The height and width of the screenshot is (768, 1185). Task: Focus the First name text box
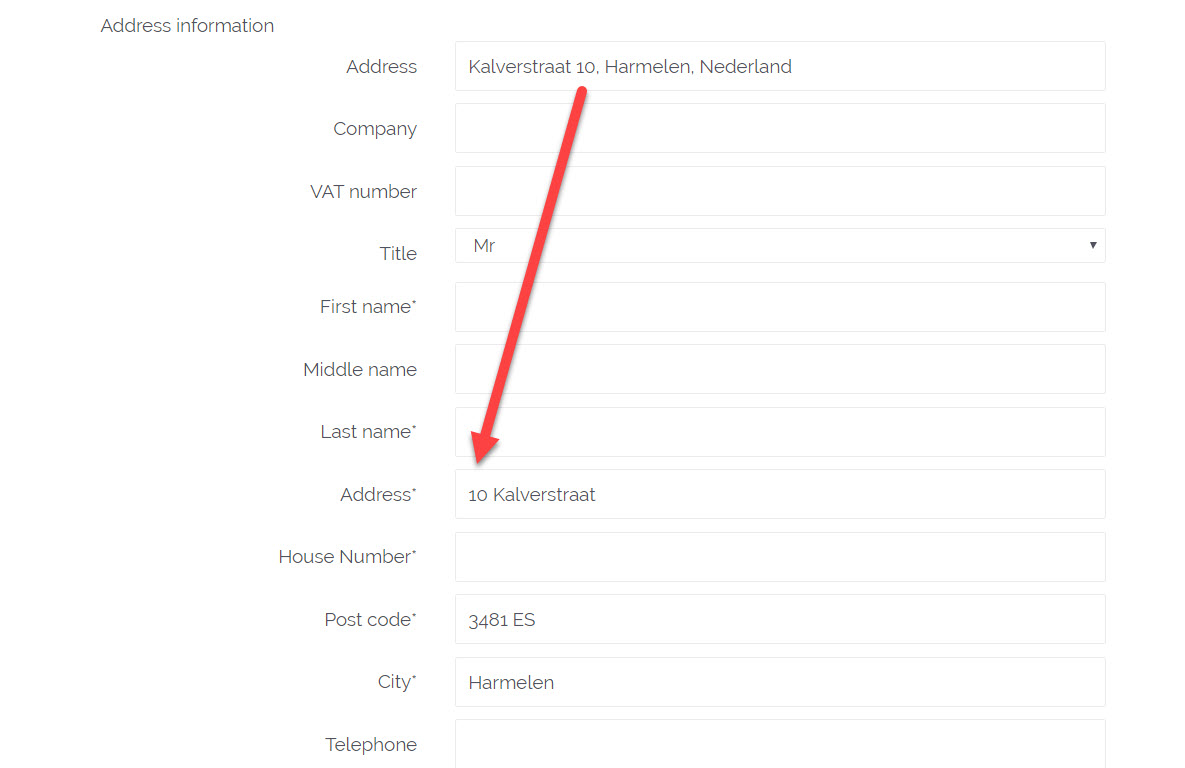[780, 307]
